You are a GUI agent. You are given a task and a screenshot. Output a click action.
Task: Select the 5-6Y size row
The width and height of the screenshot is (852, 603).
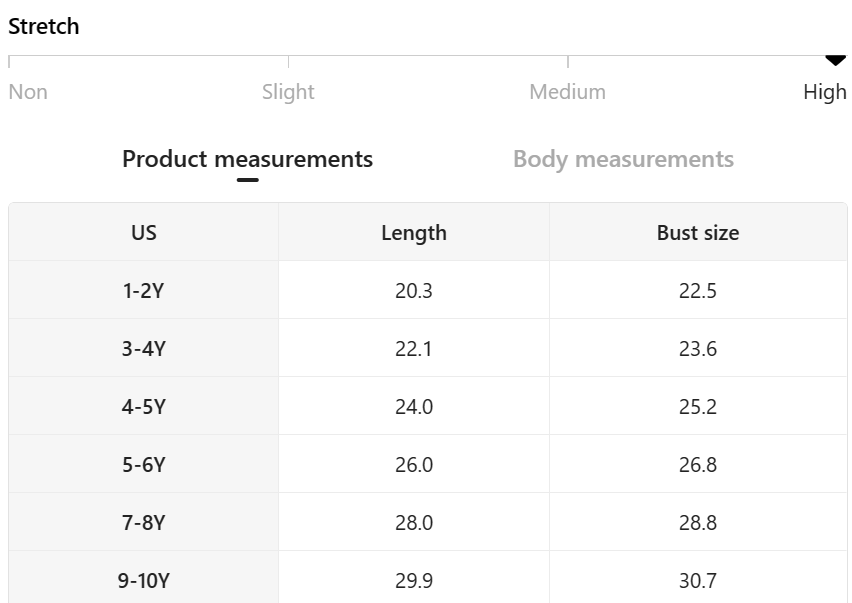pos(144,465)
